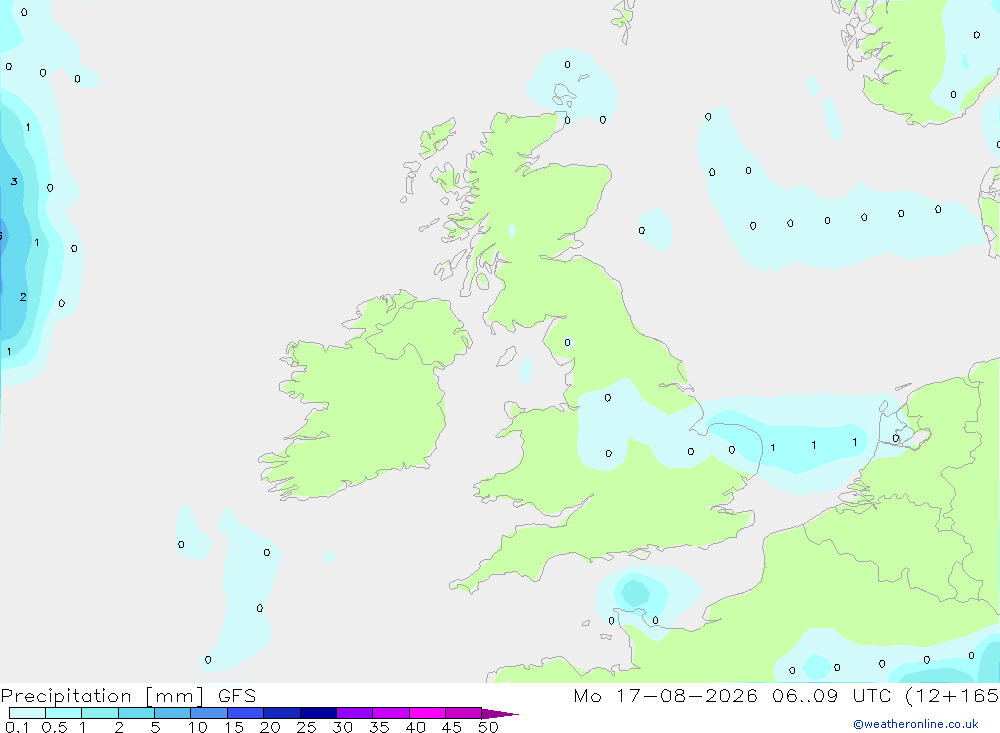Viewport: 1000px width, 733px height.
Task: Click the 30–35 mm violet legend swatch
Action: 355,713
